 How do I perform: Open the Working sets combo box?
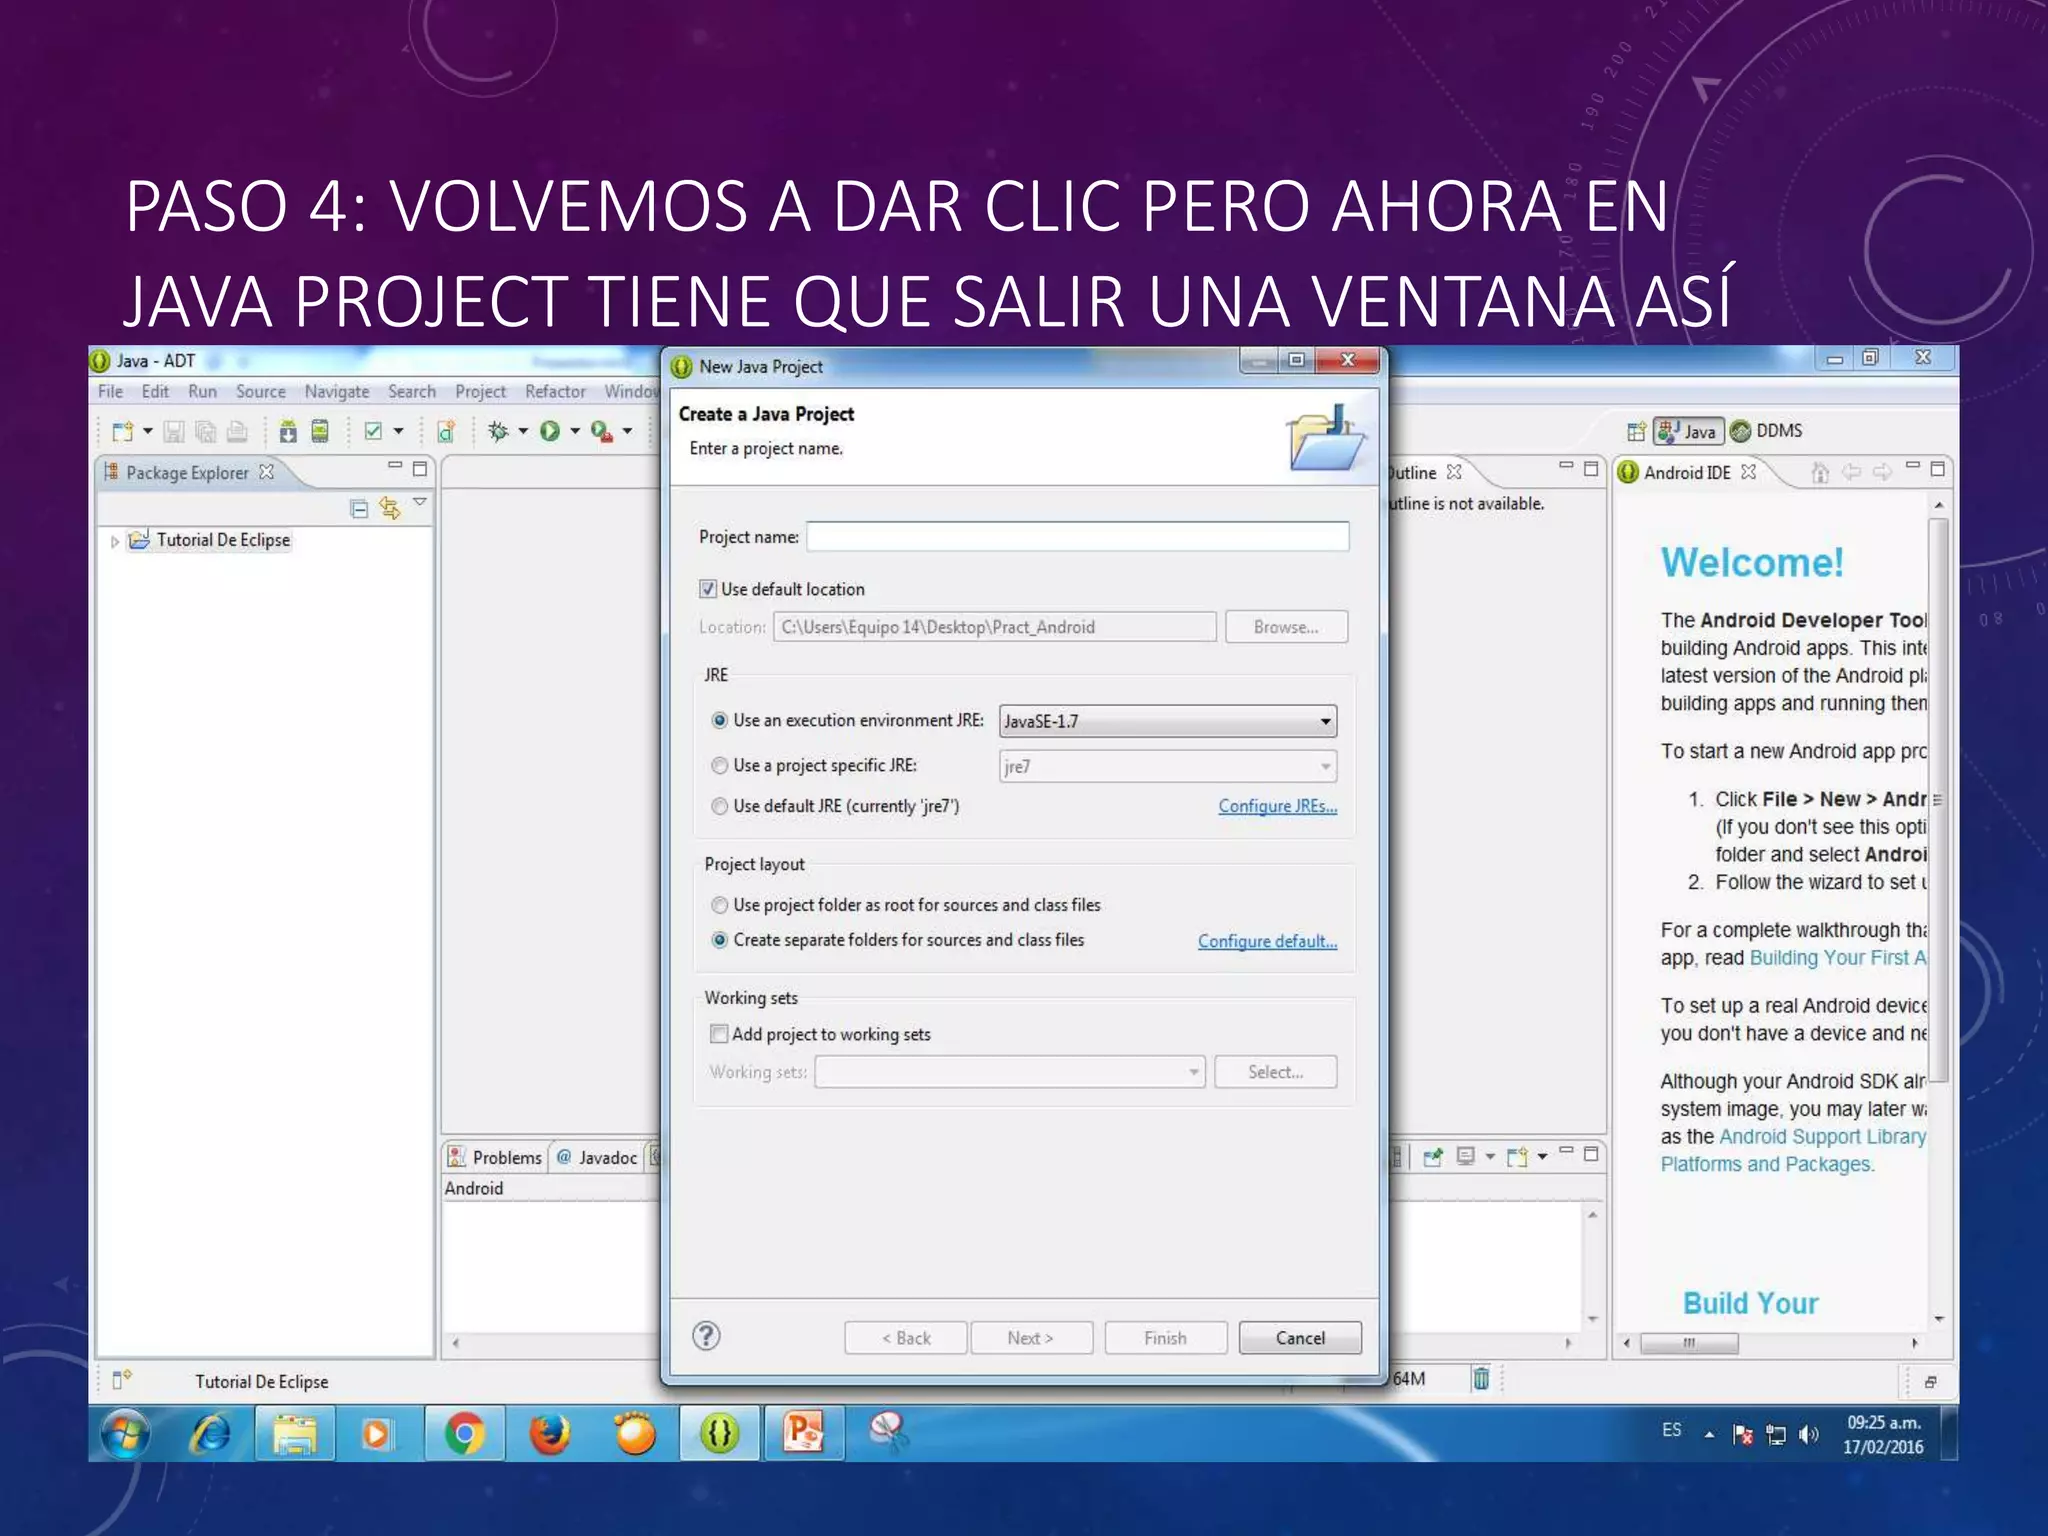(x=1010, y=1072)
